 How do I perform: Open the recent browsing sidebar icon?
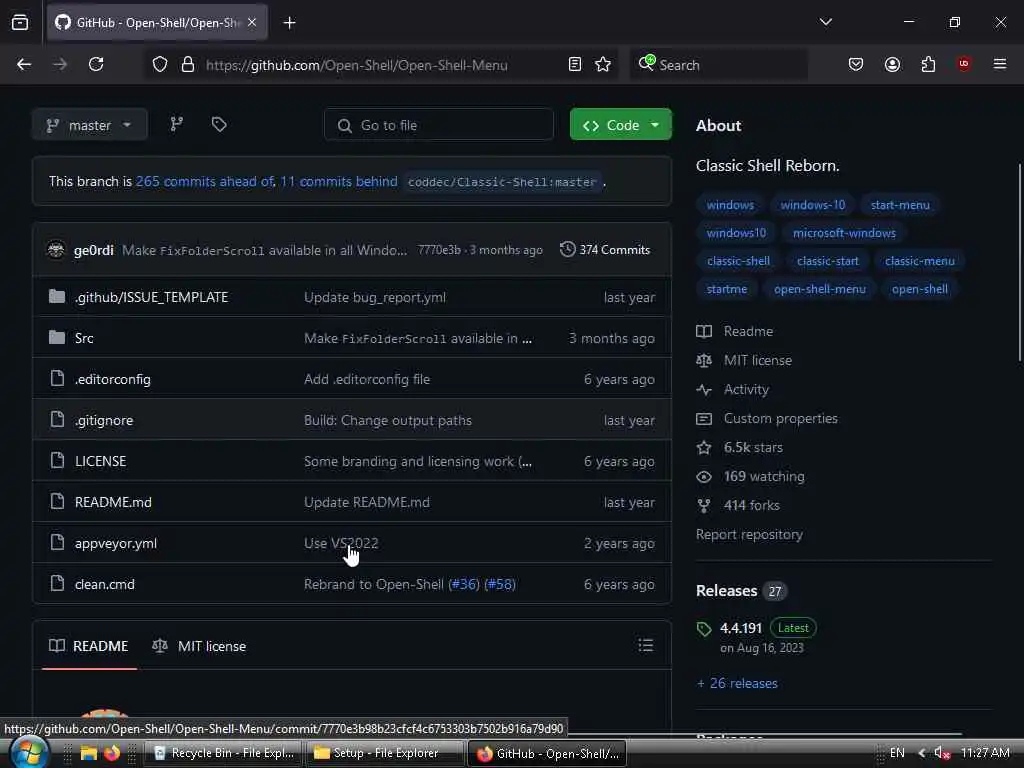[x=20, y=22]
